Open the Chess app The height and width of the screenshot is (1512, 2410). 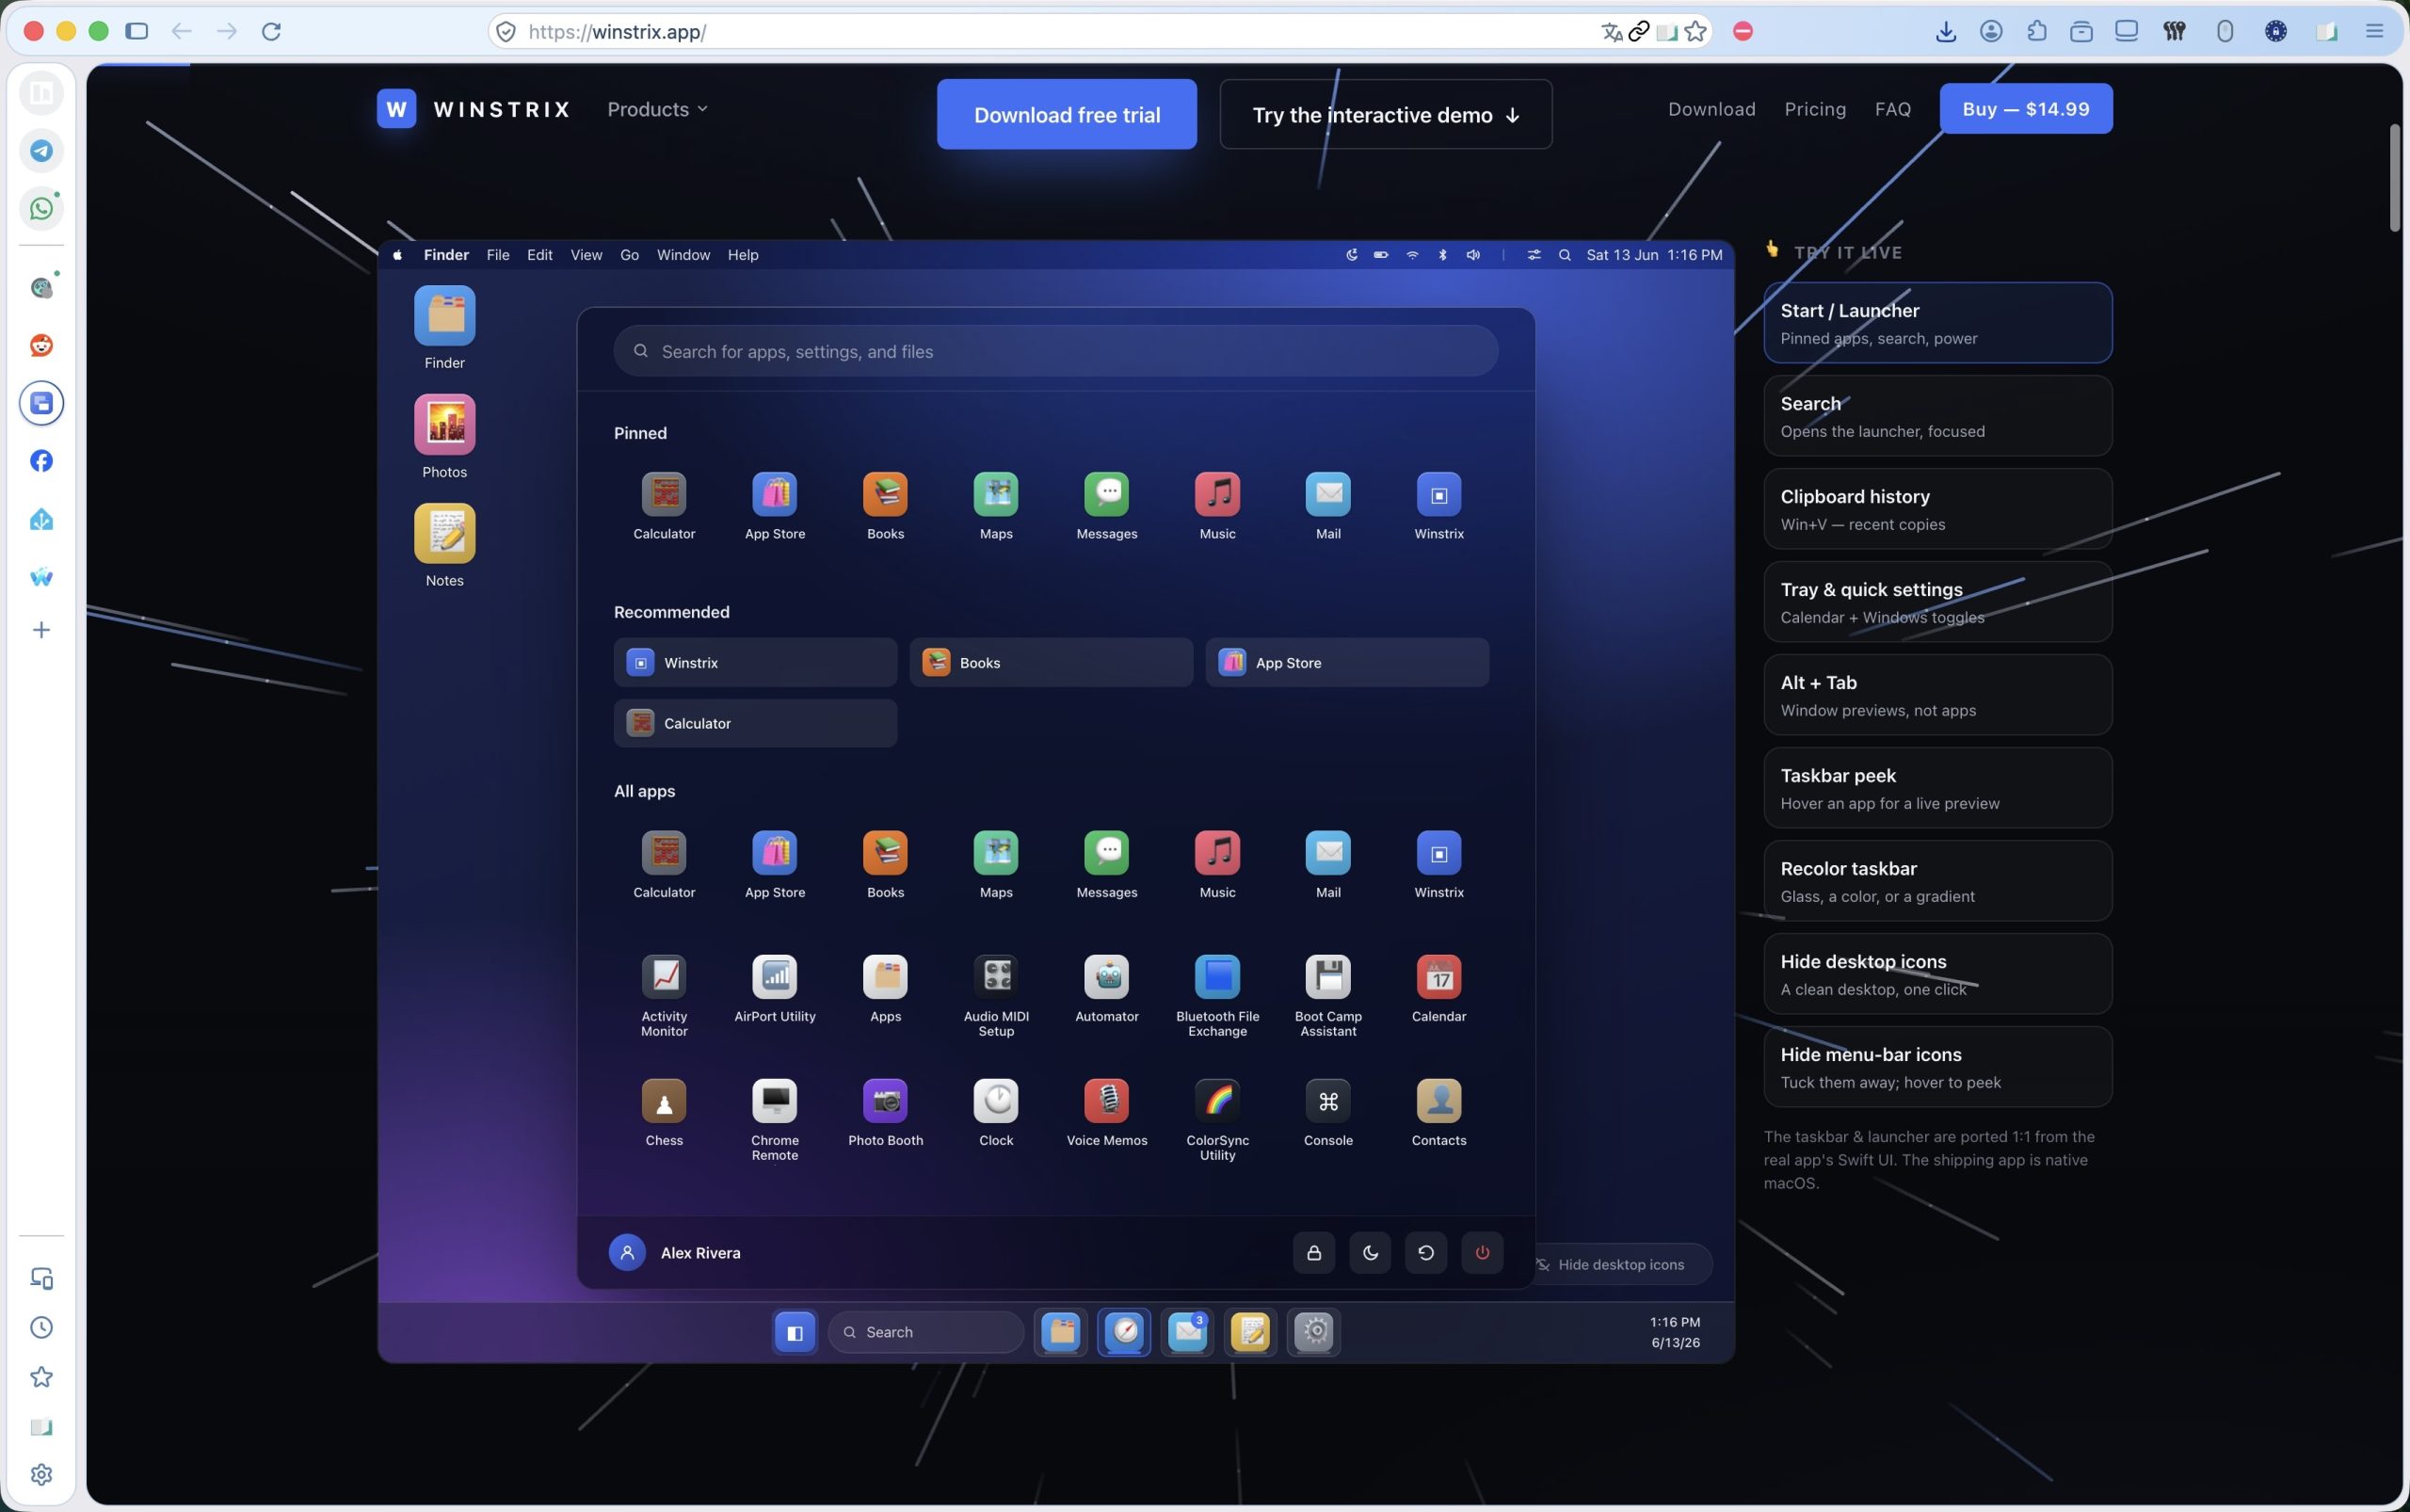[x=664, y=1113]
